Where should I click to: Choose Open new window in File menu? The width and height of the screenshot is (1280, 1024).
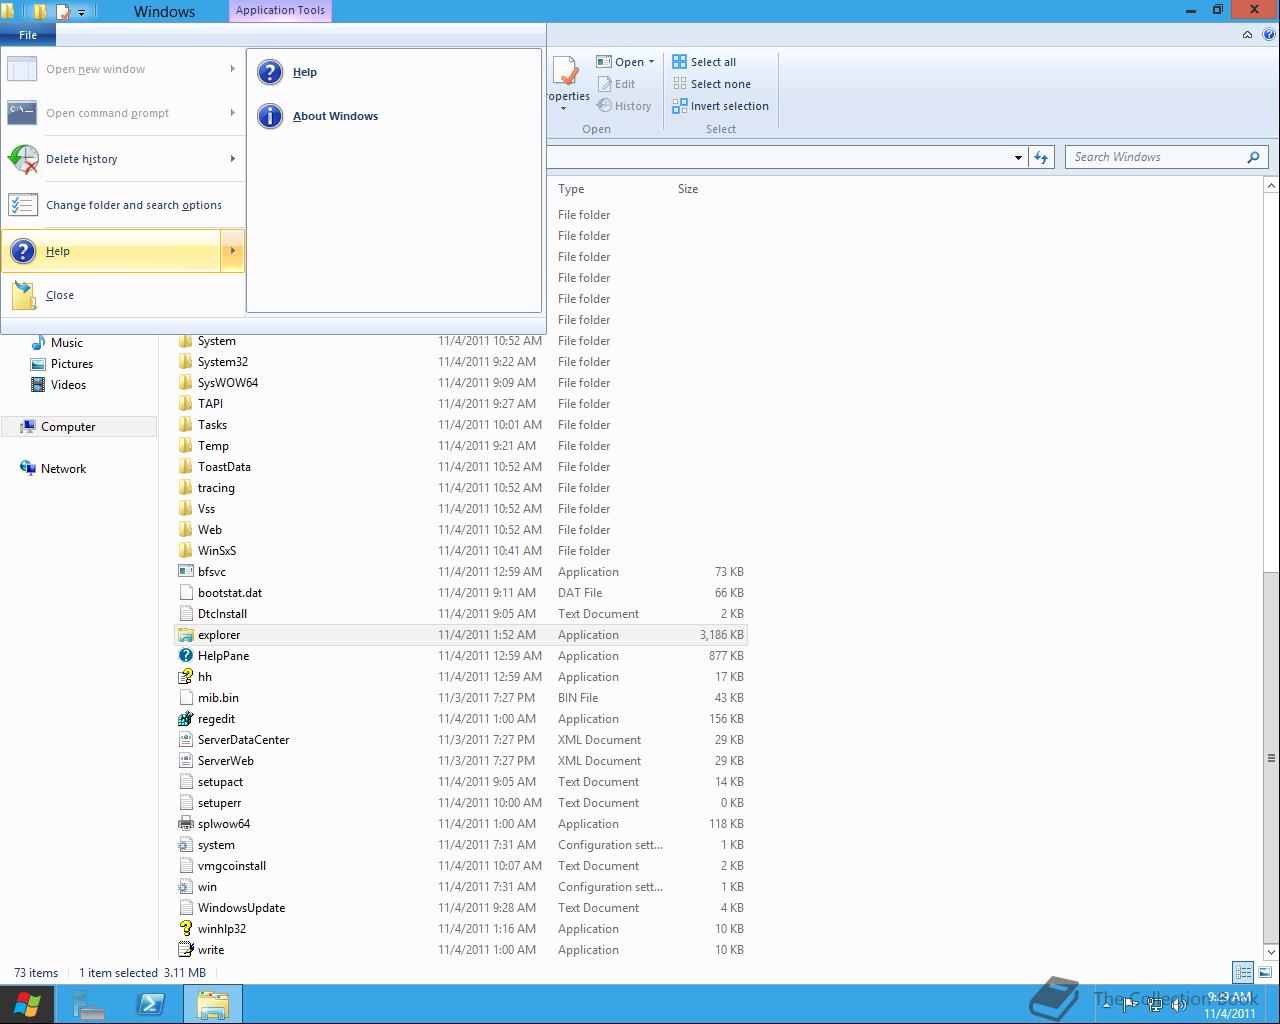coord(123,69)
